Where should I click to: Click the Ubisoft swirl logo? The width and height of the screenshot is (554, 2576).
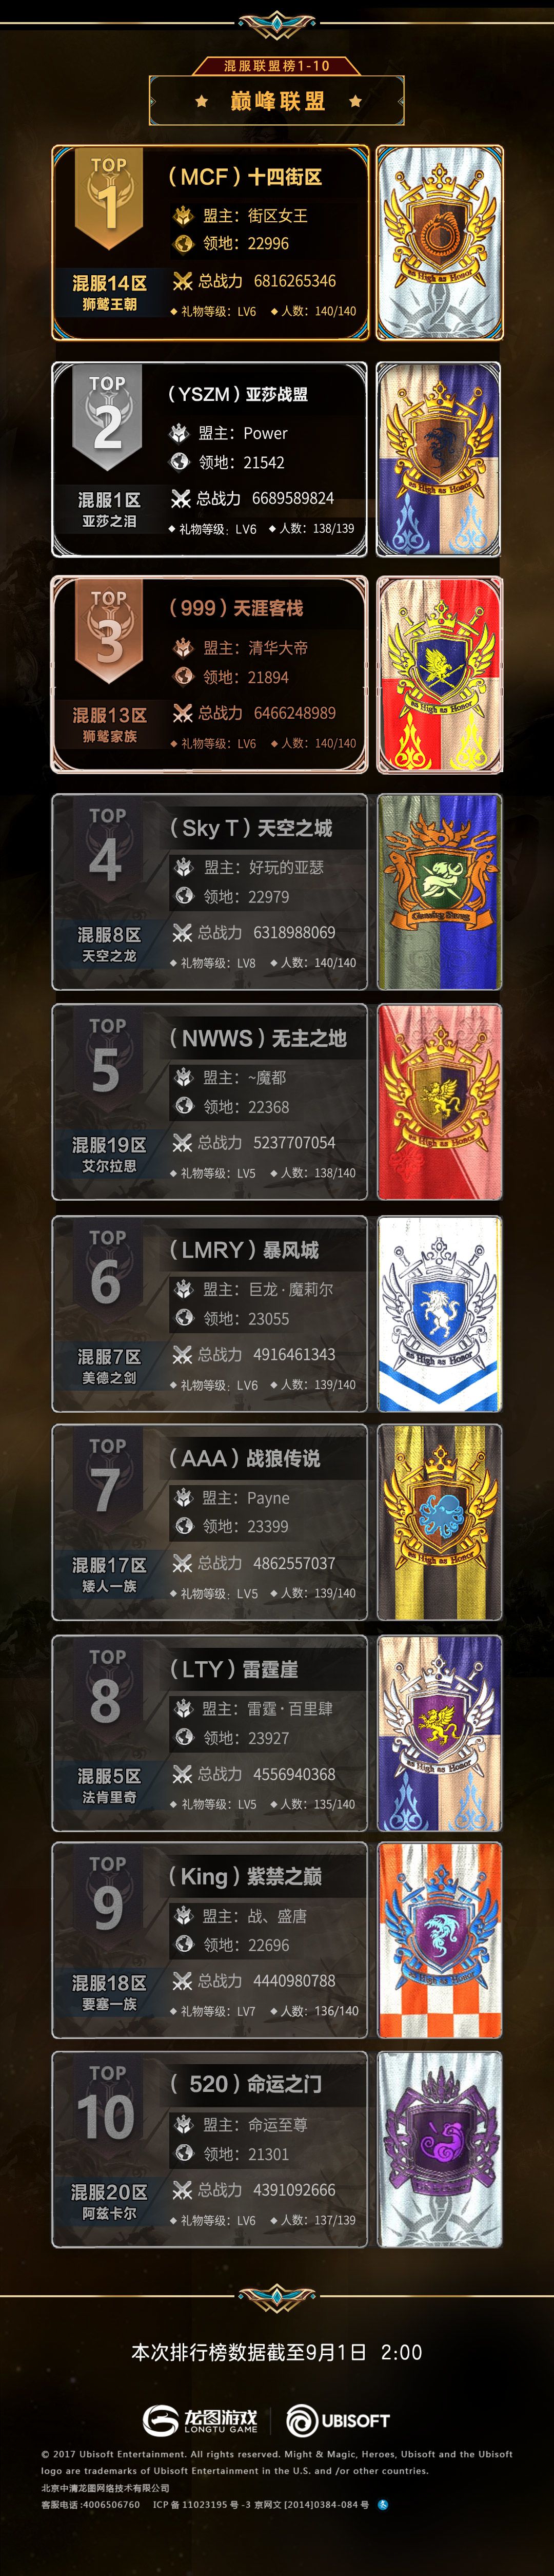[338, 2420]
